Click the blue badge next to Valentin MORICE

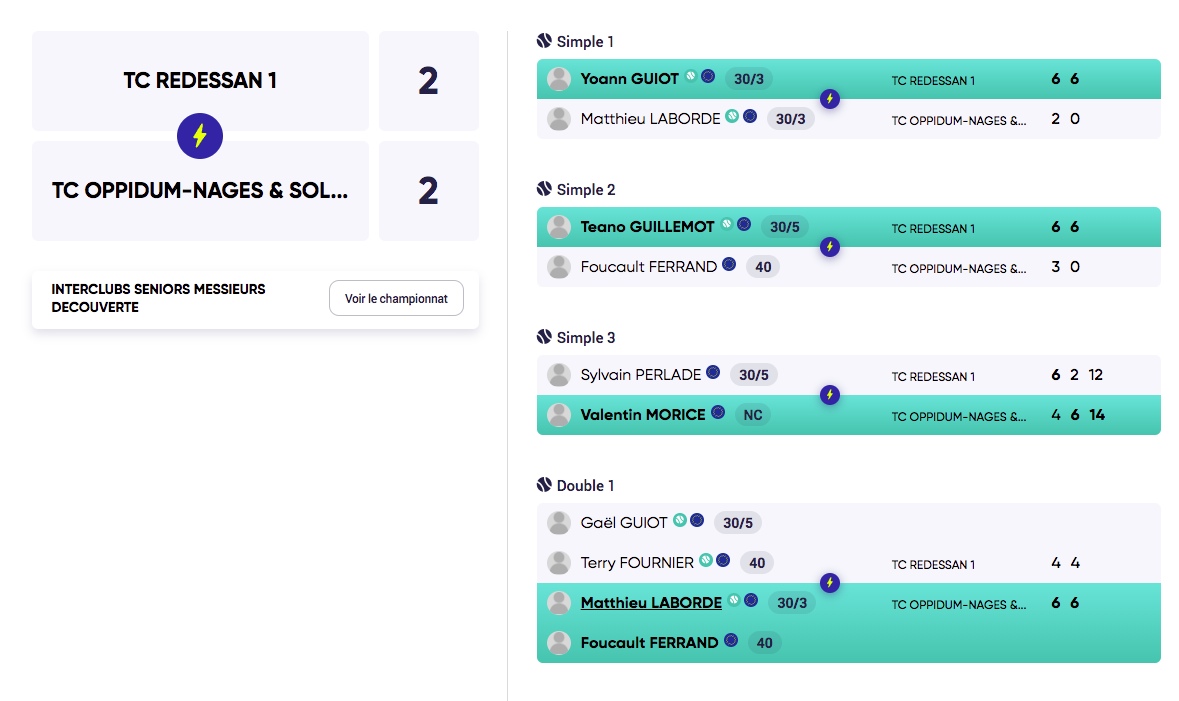tap(718, 412)
